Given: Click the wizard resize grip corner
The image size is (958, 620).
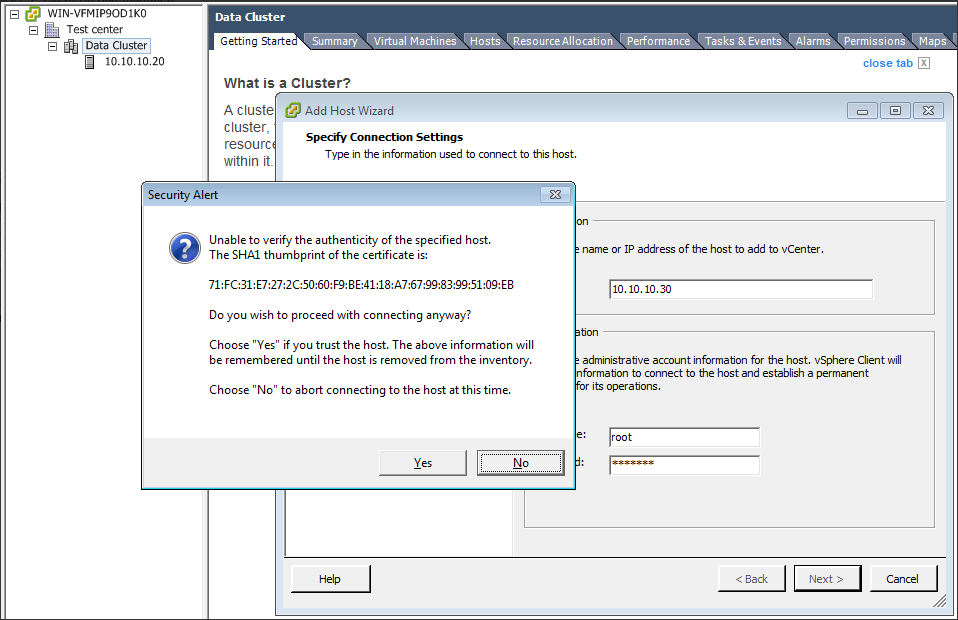Looking at the screenshot, I should click(940, 602).
